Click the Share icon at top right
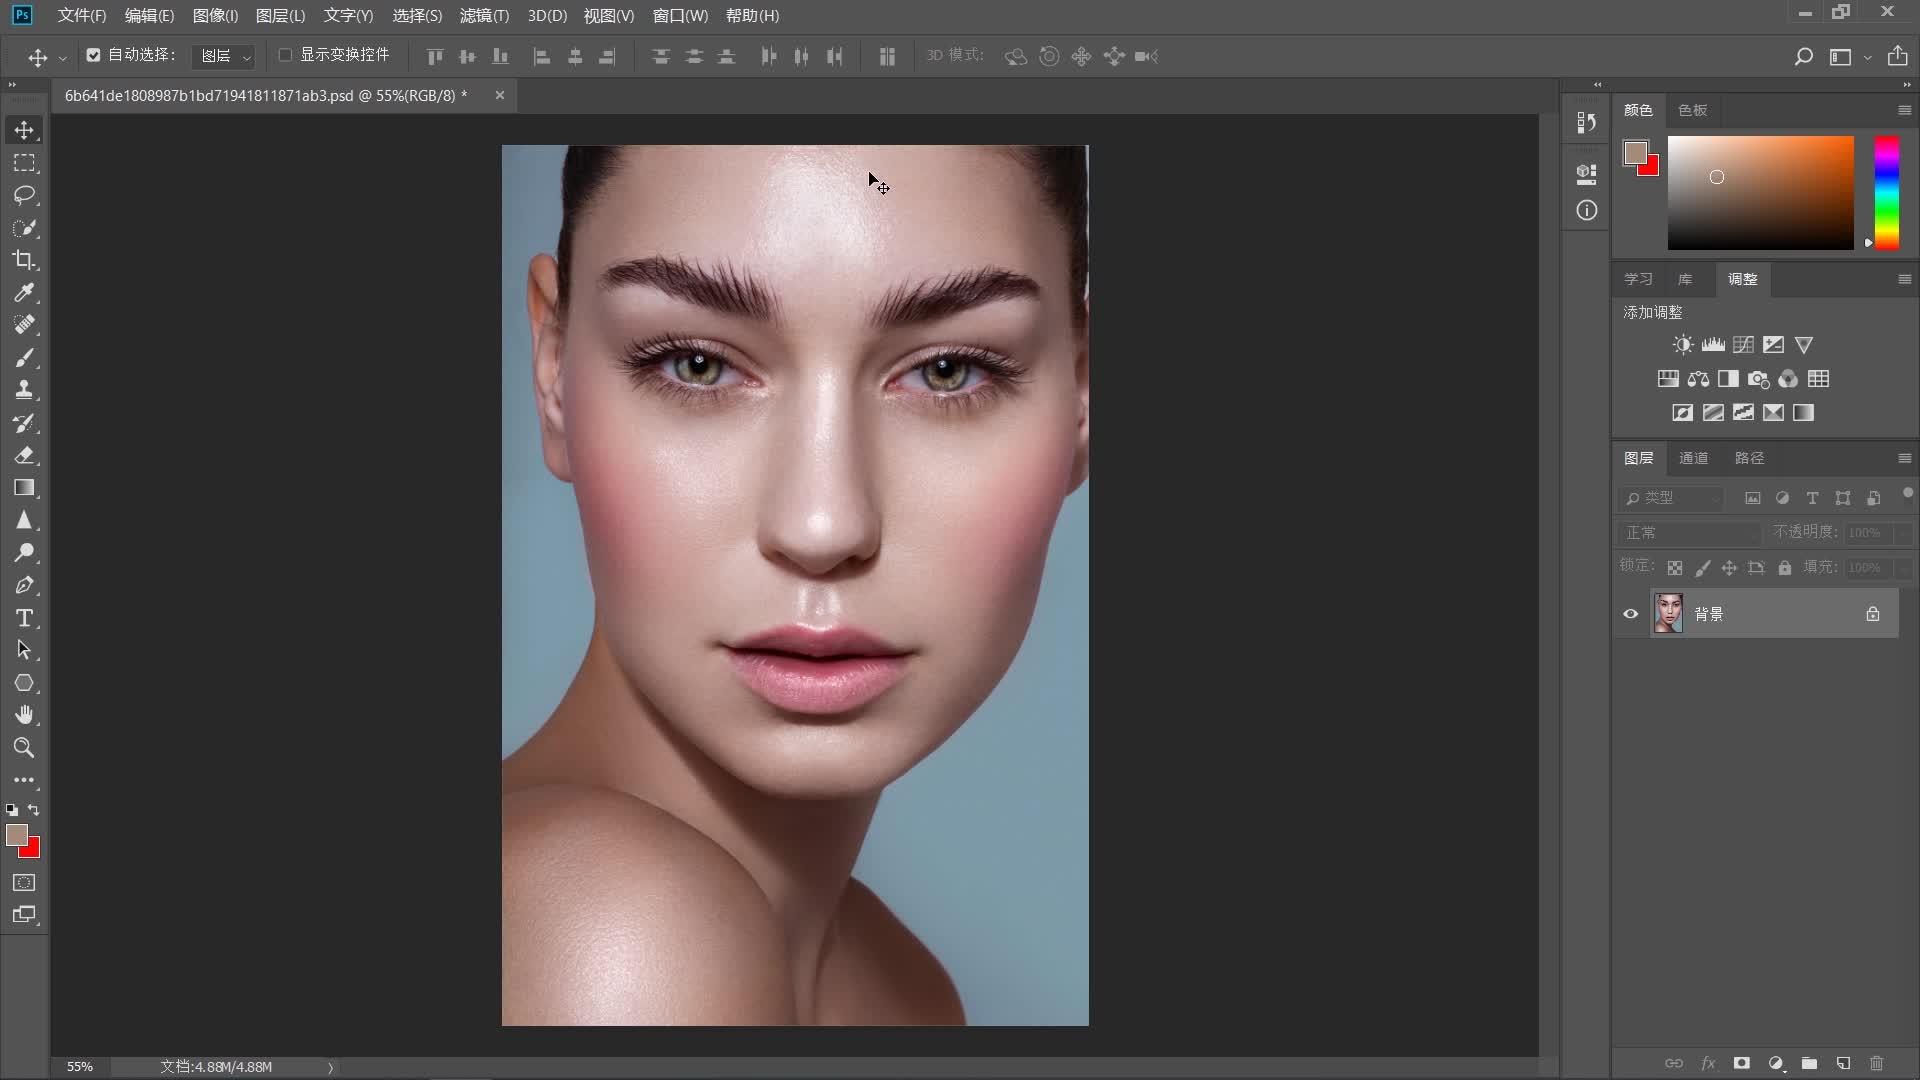Screen dimensions: 1920x1080 [x=1897, y=56]
